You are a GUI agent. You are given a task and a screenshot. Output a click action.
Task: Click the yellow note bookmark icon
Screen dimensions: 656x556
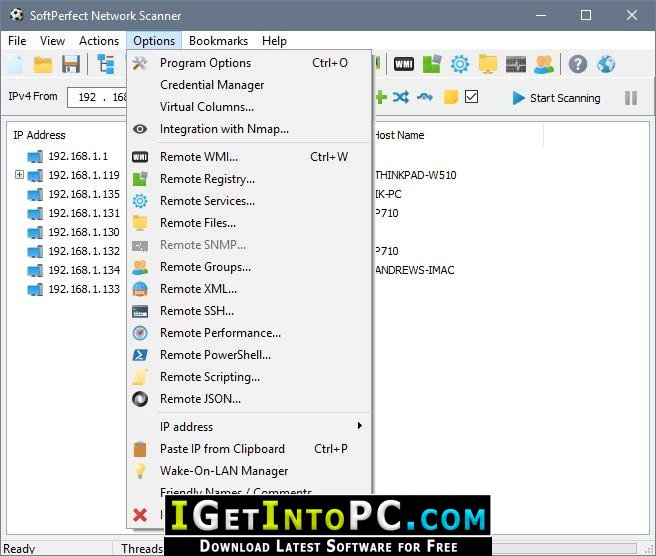click(450, 97)
